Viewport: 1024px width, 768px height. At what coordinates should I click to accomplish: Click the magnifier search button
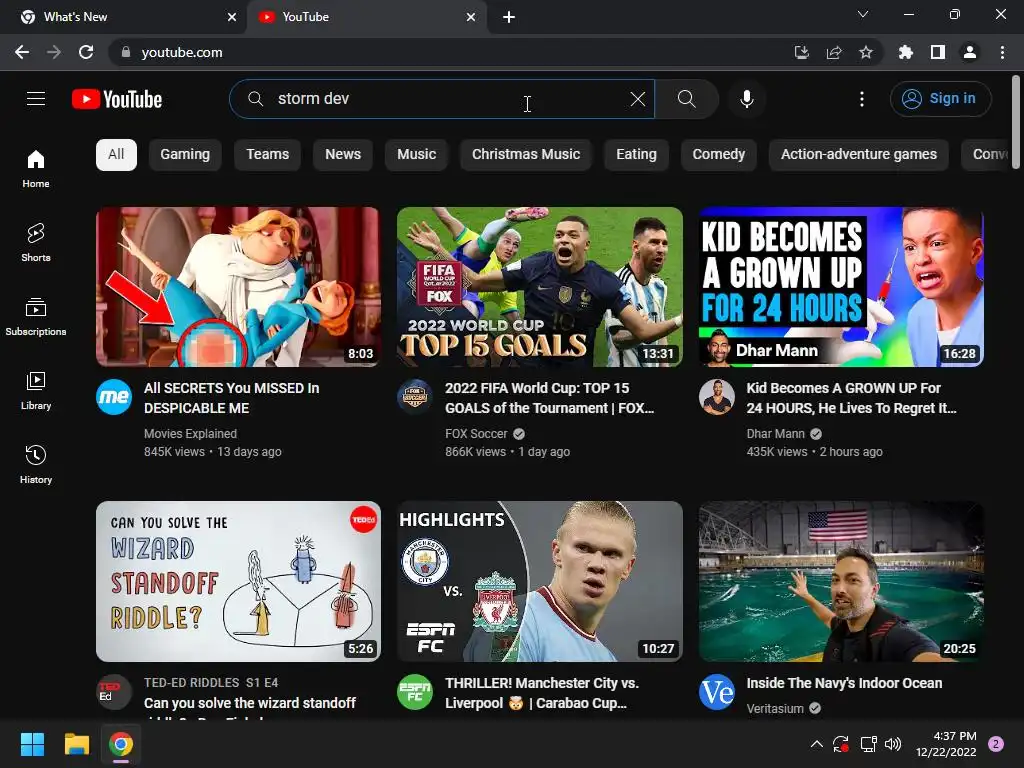(686, 99)
